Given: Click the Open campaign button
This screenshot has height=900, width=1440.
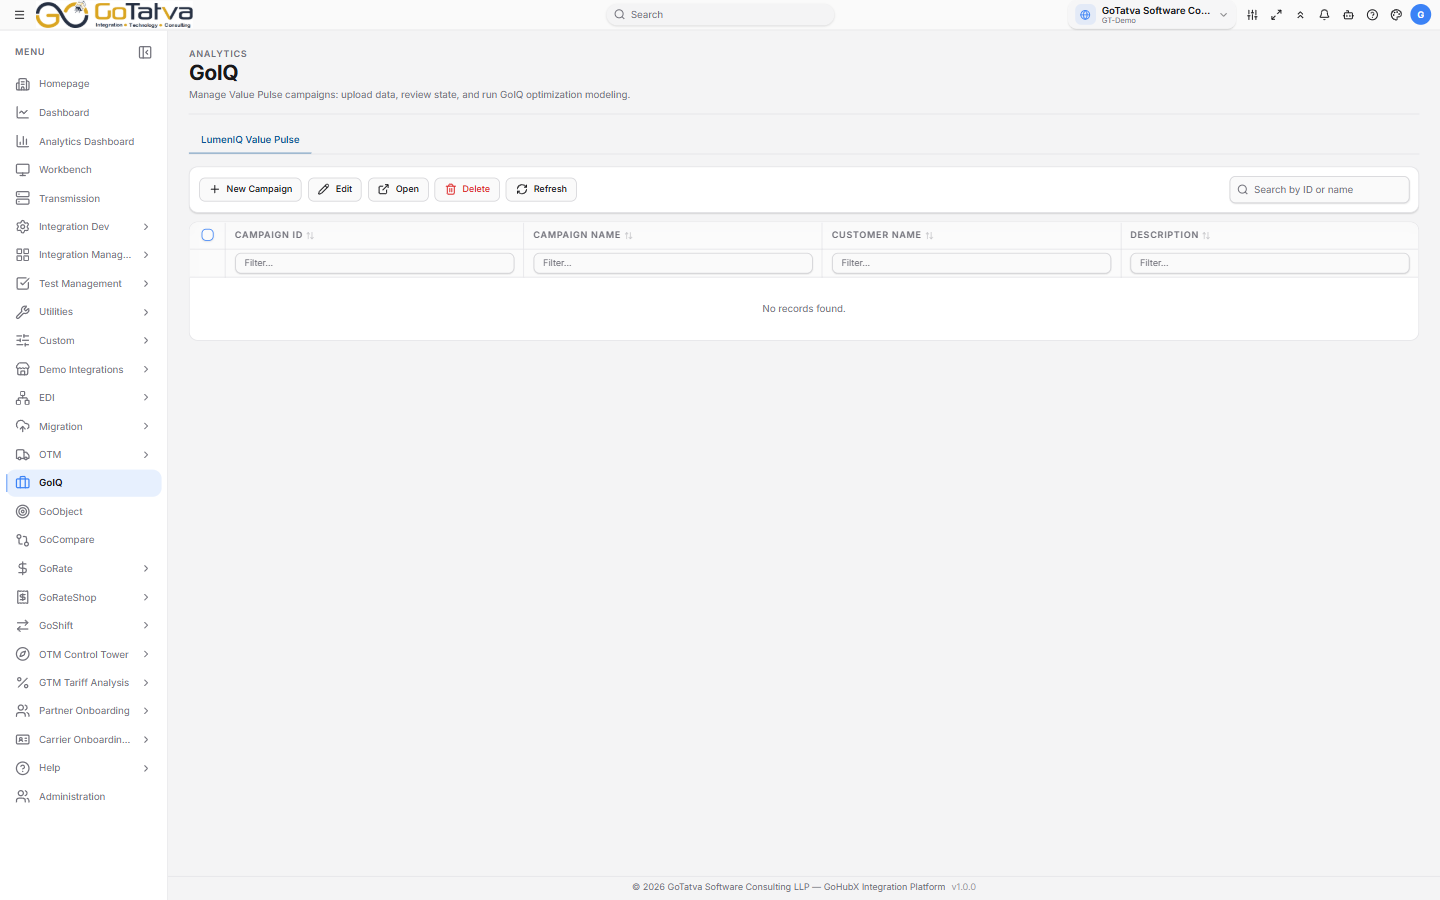Looking at the screenshot, I should [398, 189].
